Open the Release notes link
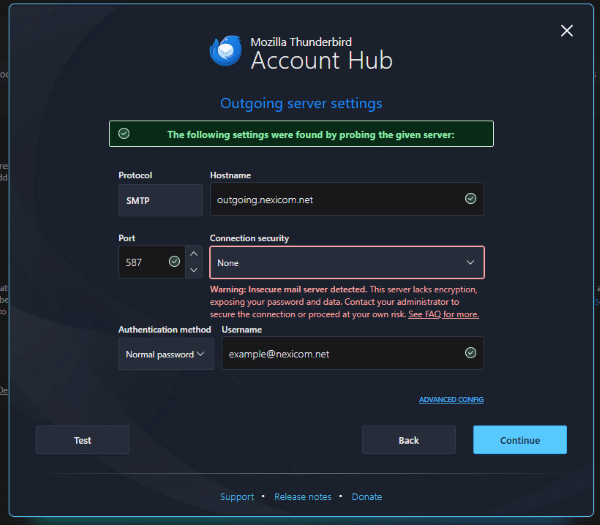Viewport: 600px width, 525px height. coord(303,497)
